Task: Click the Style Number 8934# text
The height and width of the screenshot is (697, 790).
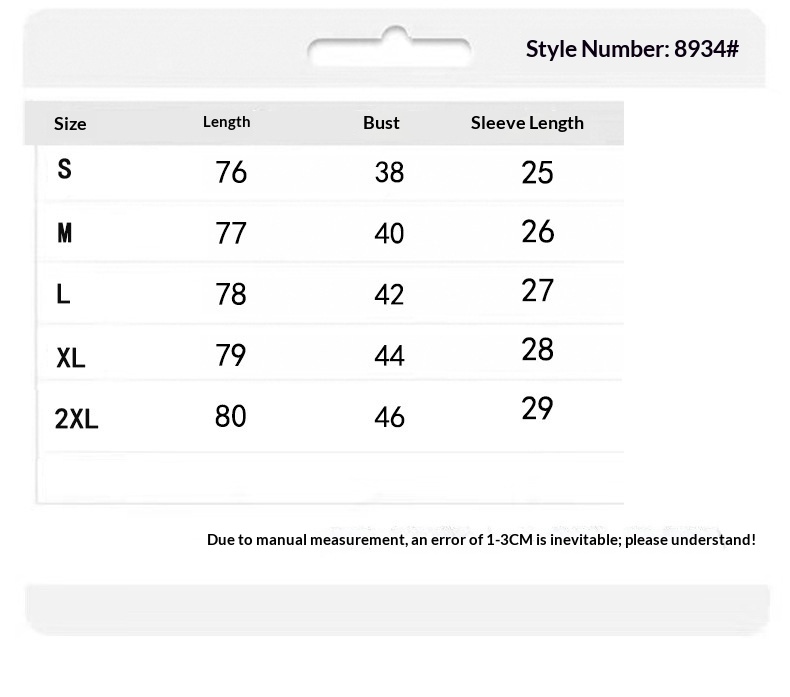Action: tap(632, 49)
